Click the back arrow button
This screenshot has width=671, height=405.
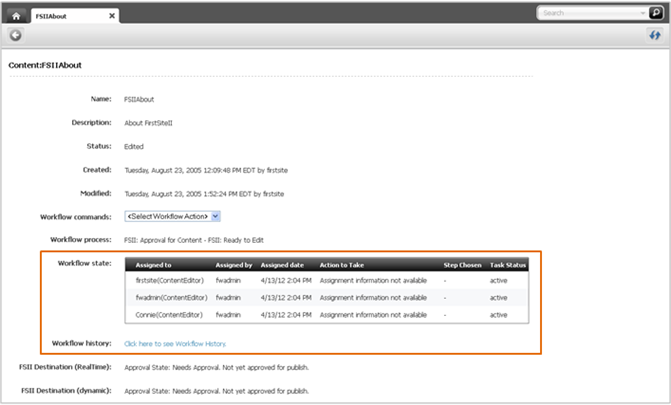(x=16, y=35)
